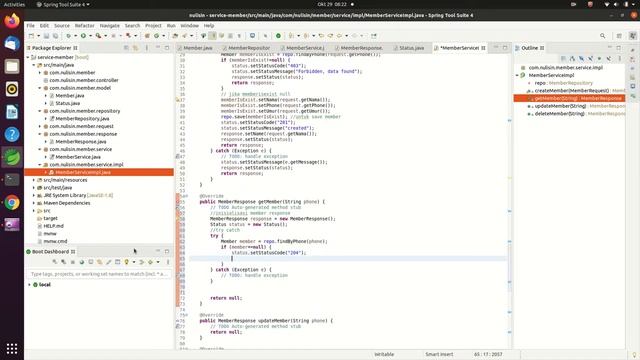Image resolution: width=640 pixels, height=360 pixels.
Task: Click the New file toolbar icon
Action: pyautogui.click(x=31, y=36)
